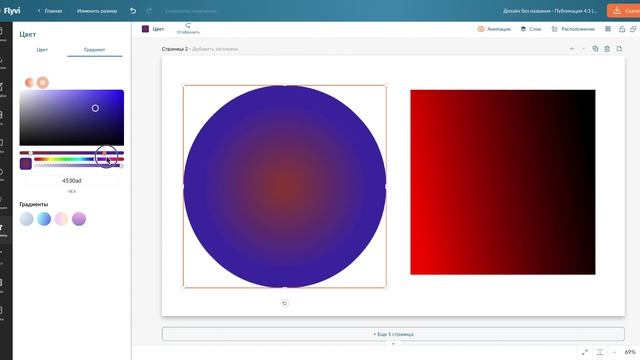Screen dimensions: 640x360
Task: Apply the pink gradient preset
Action: click(62, 219)
